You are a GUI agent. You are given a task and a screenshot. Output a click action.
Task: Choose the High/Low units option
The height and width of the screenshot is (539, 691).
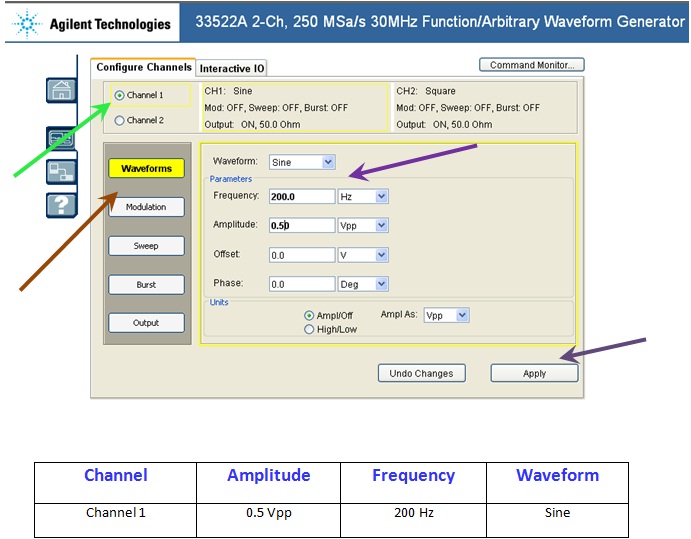(309, 329)
